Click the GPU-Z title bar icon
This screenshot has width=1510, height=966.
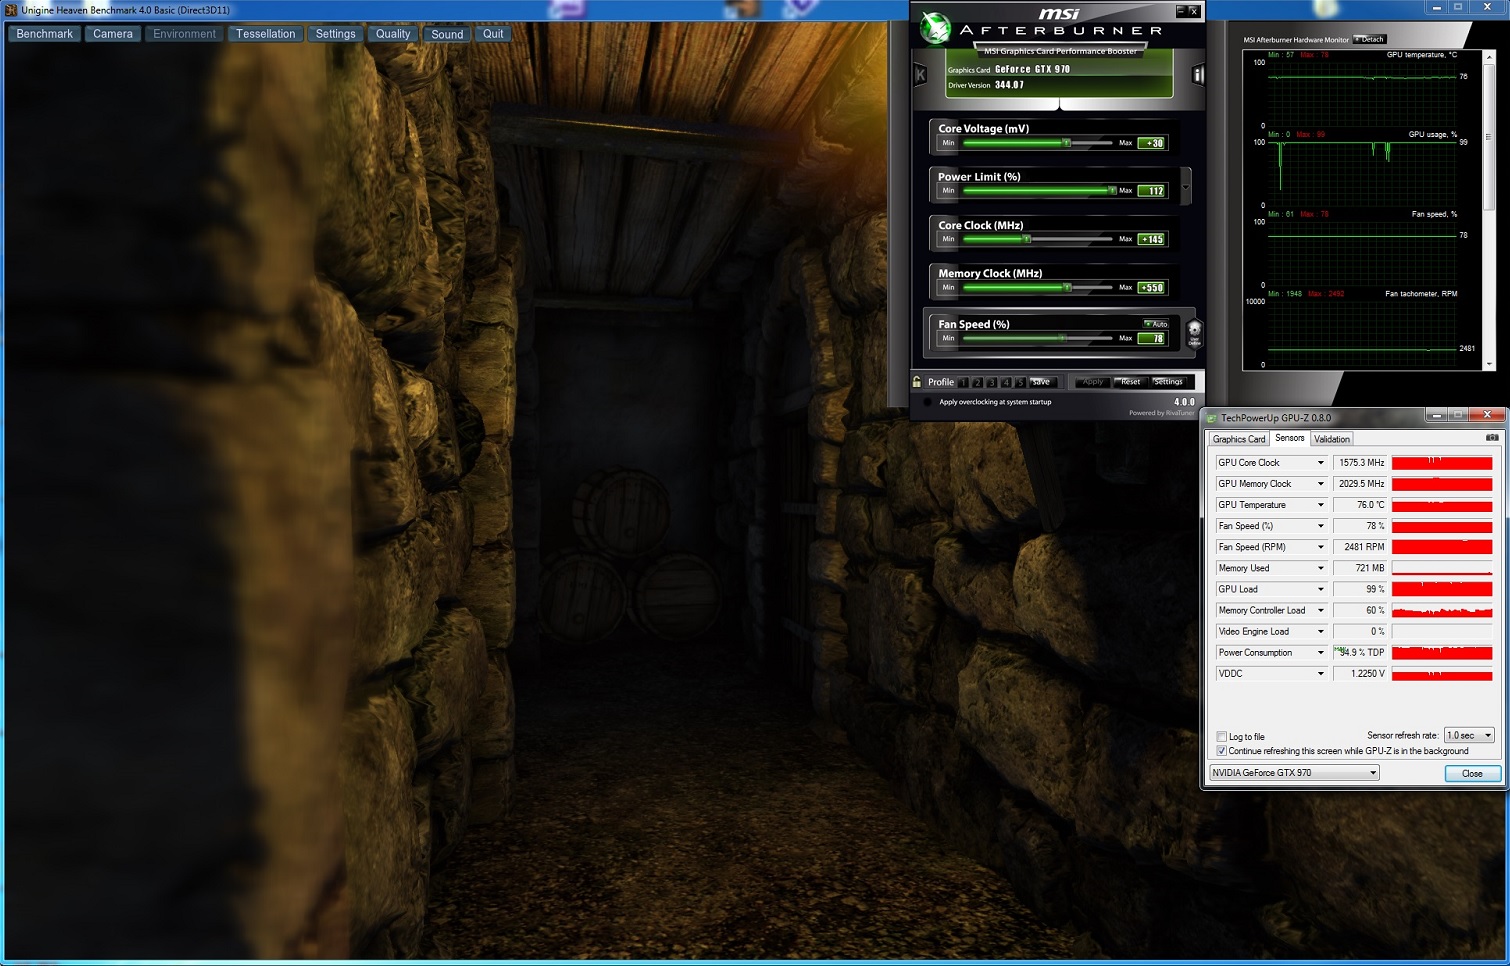(x=1213, y=418)
